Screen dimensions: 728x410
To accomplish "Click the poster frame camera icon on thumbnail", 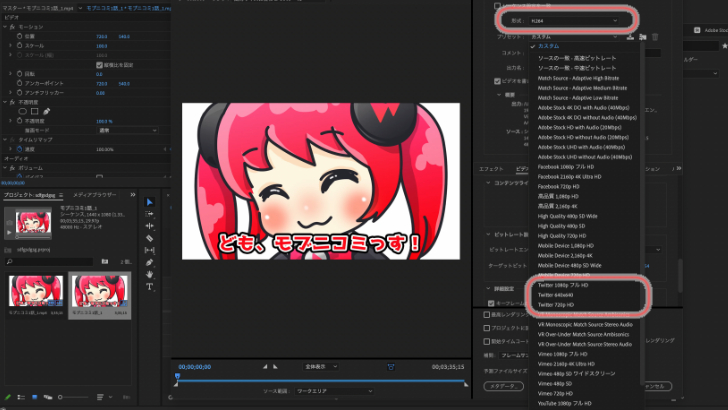I will point(9,223).
